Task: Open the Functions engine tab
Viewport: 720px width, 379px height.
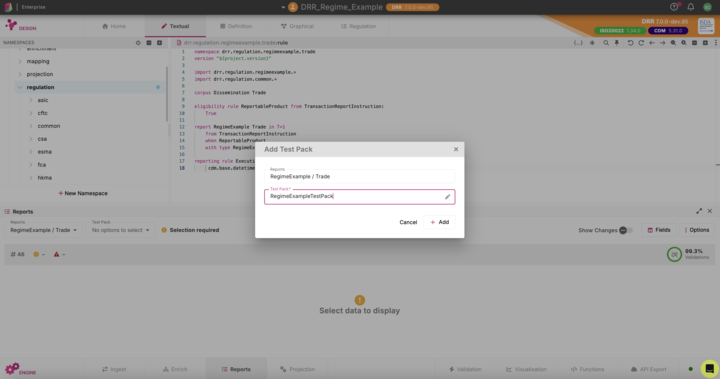Action: pyautogui.click(x=587, y=369)
